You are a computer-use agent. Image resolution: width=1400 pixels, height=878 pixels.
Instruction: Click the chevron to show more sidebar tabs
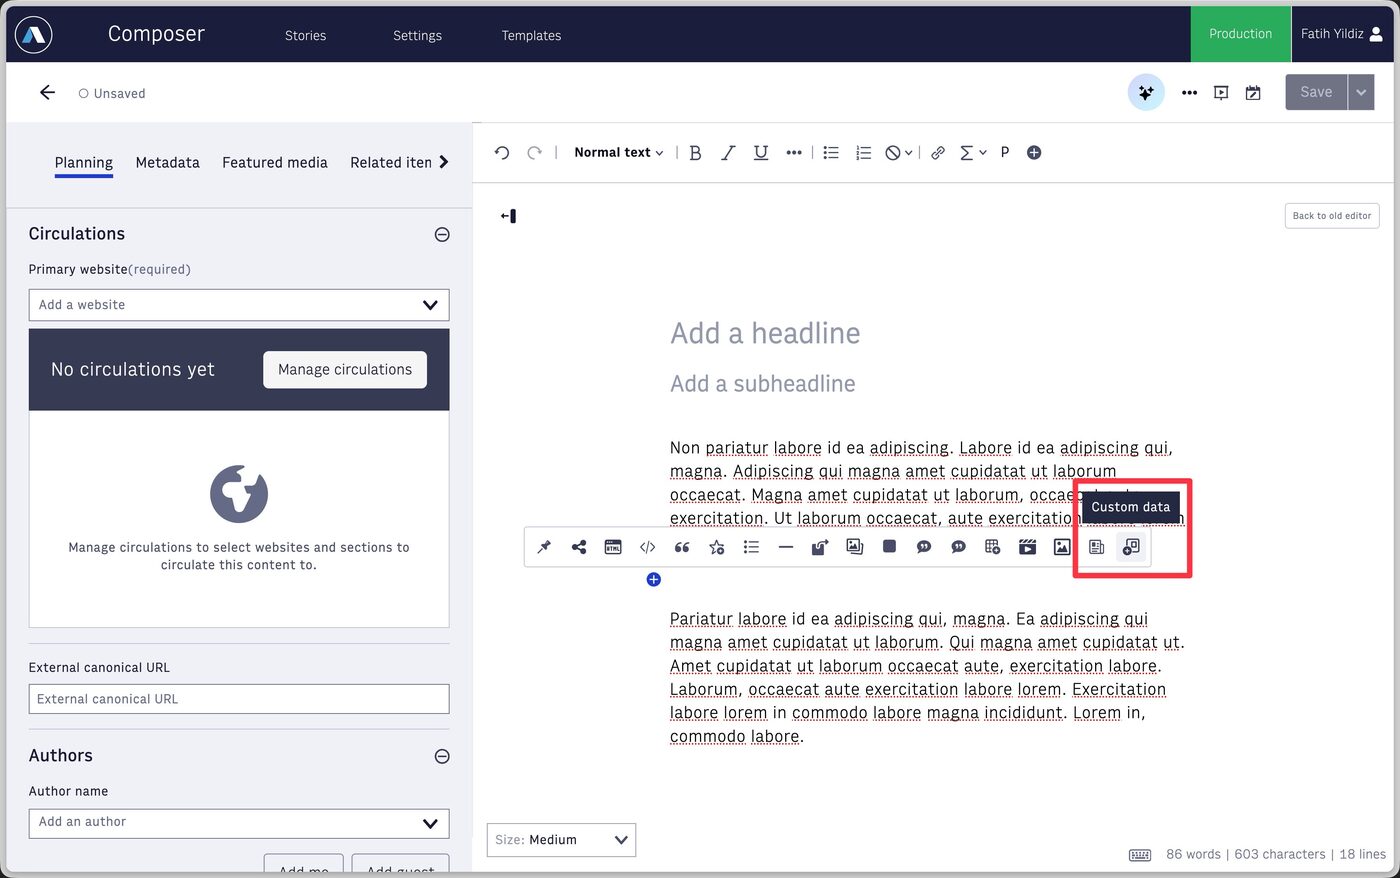tap(443, 162)
